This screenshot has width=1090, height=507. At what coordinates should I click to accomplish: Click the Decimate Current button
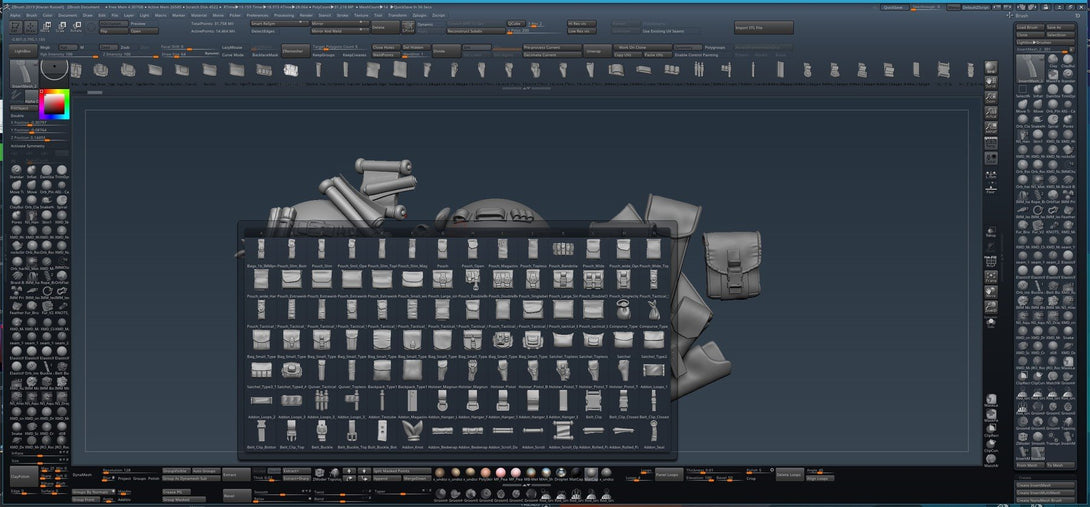[x=552, y=54]
